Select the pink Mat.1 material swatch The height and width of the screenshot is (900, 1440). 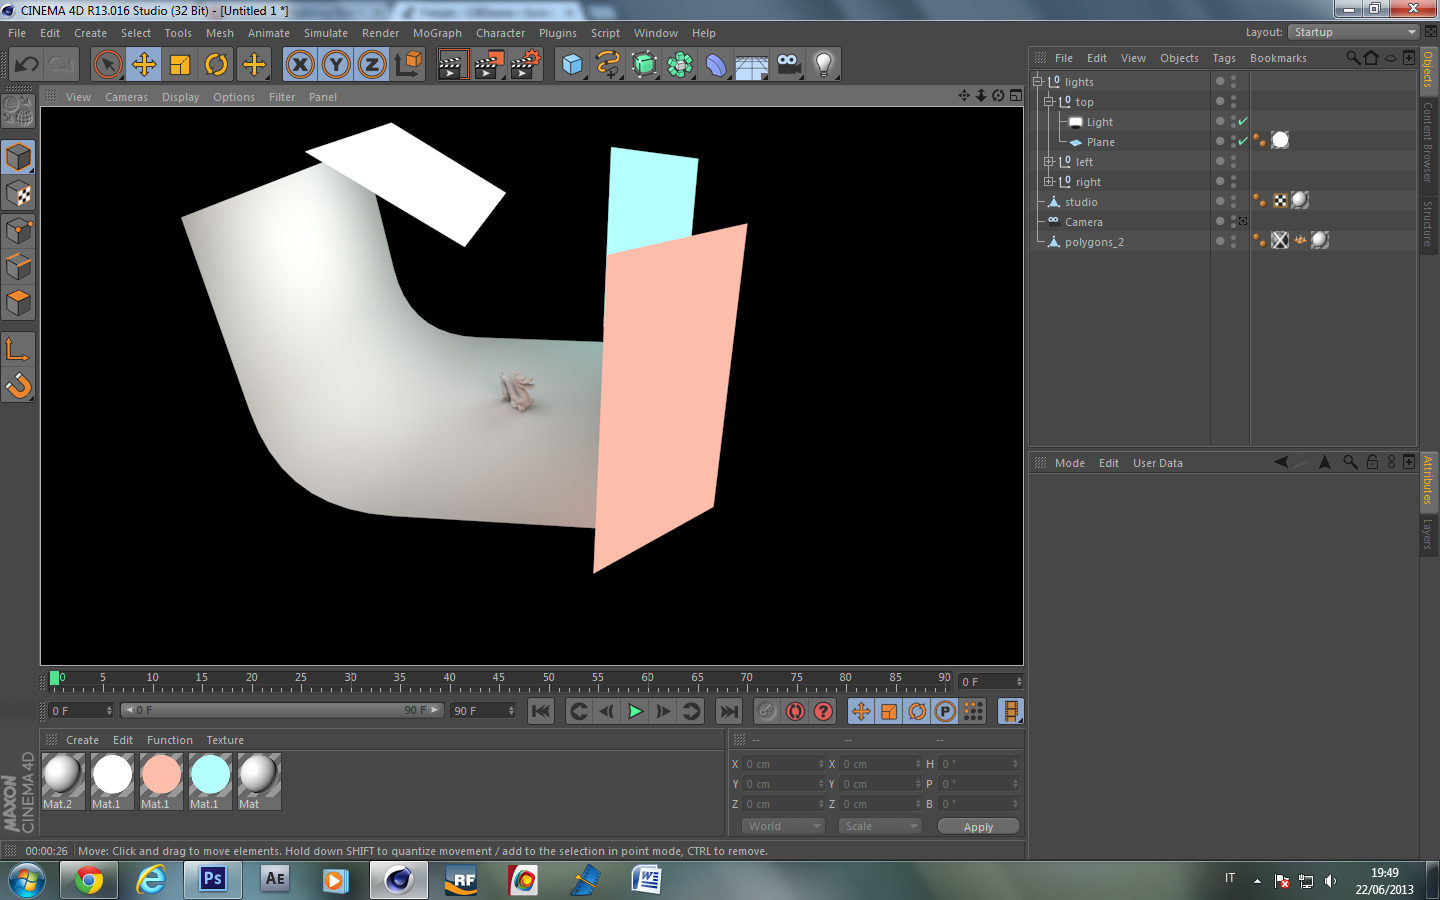(161, 775)
